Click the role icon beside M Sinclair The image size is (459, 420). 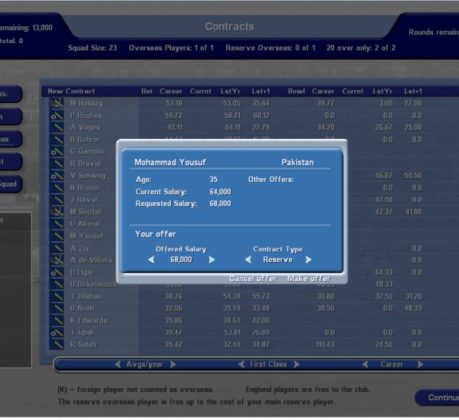click(57, 212)
